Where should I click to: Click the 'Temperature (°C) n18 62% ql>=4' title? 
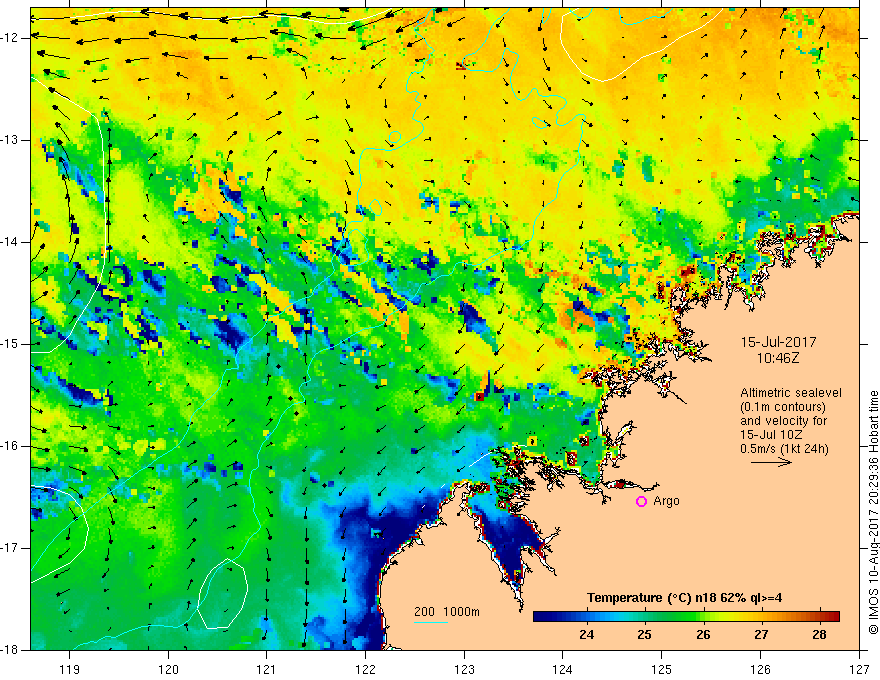pyautogui.click(x=684, y=598)
